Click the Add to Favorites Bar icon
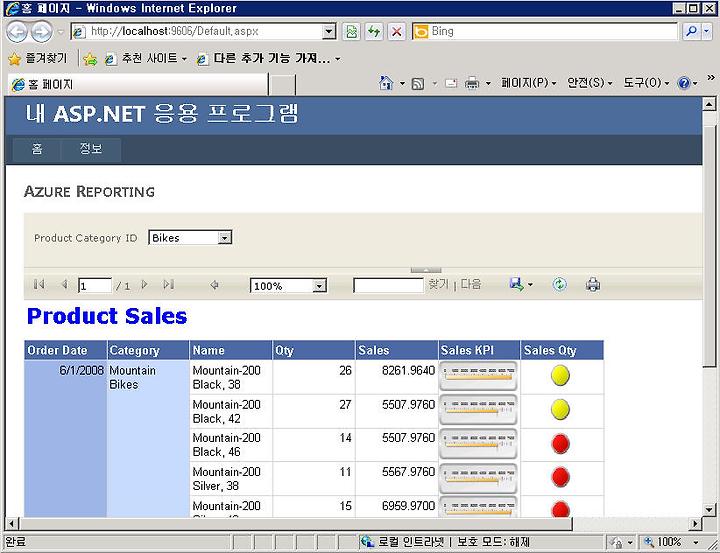 90,59
